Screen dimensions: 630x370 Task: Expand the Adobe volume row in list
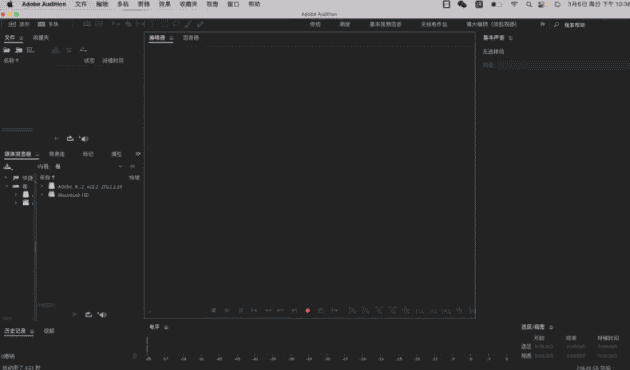point(42,186)
